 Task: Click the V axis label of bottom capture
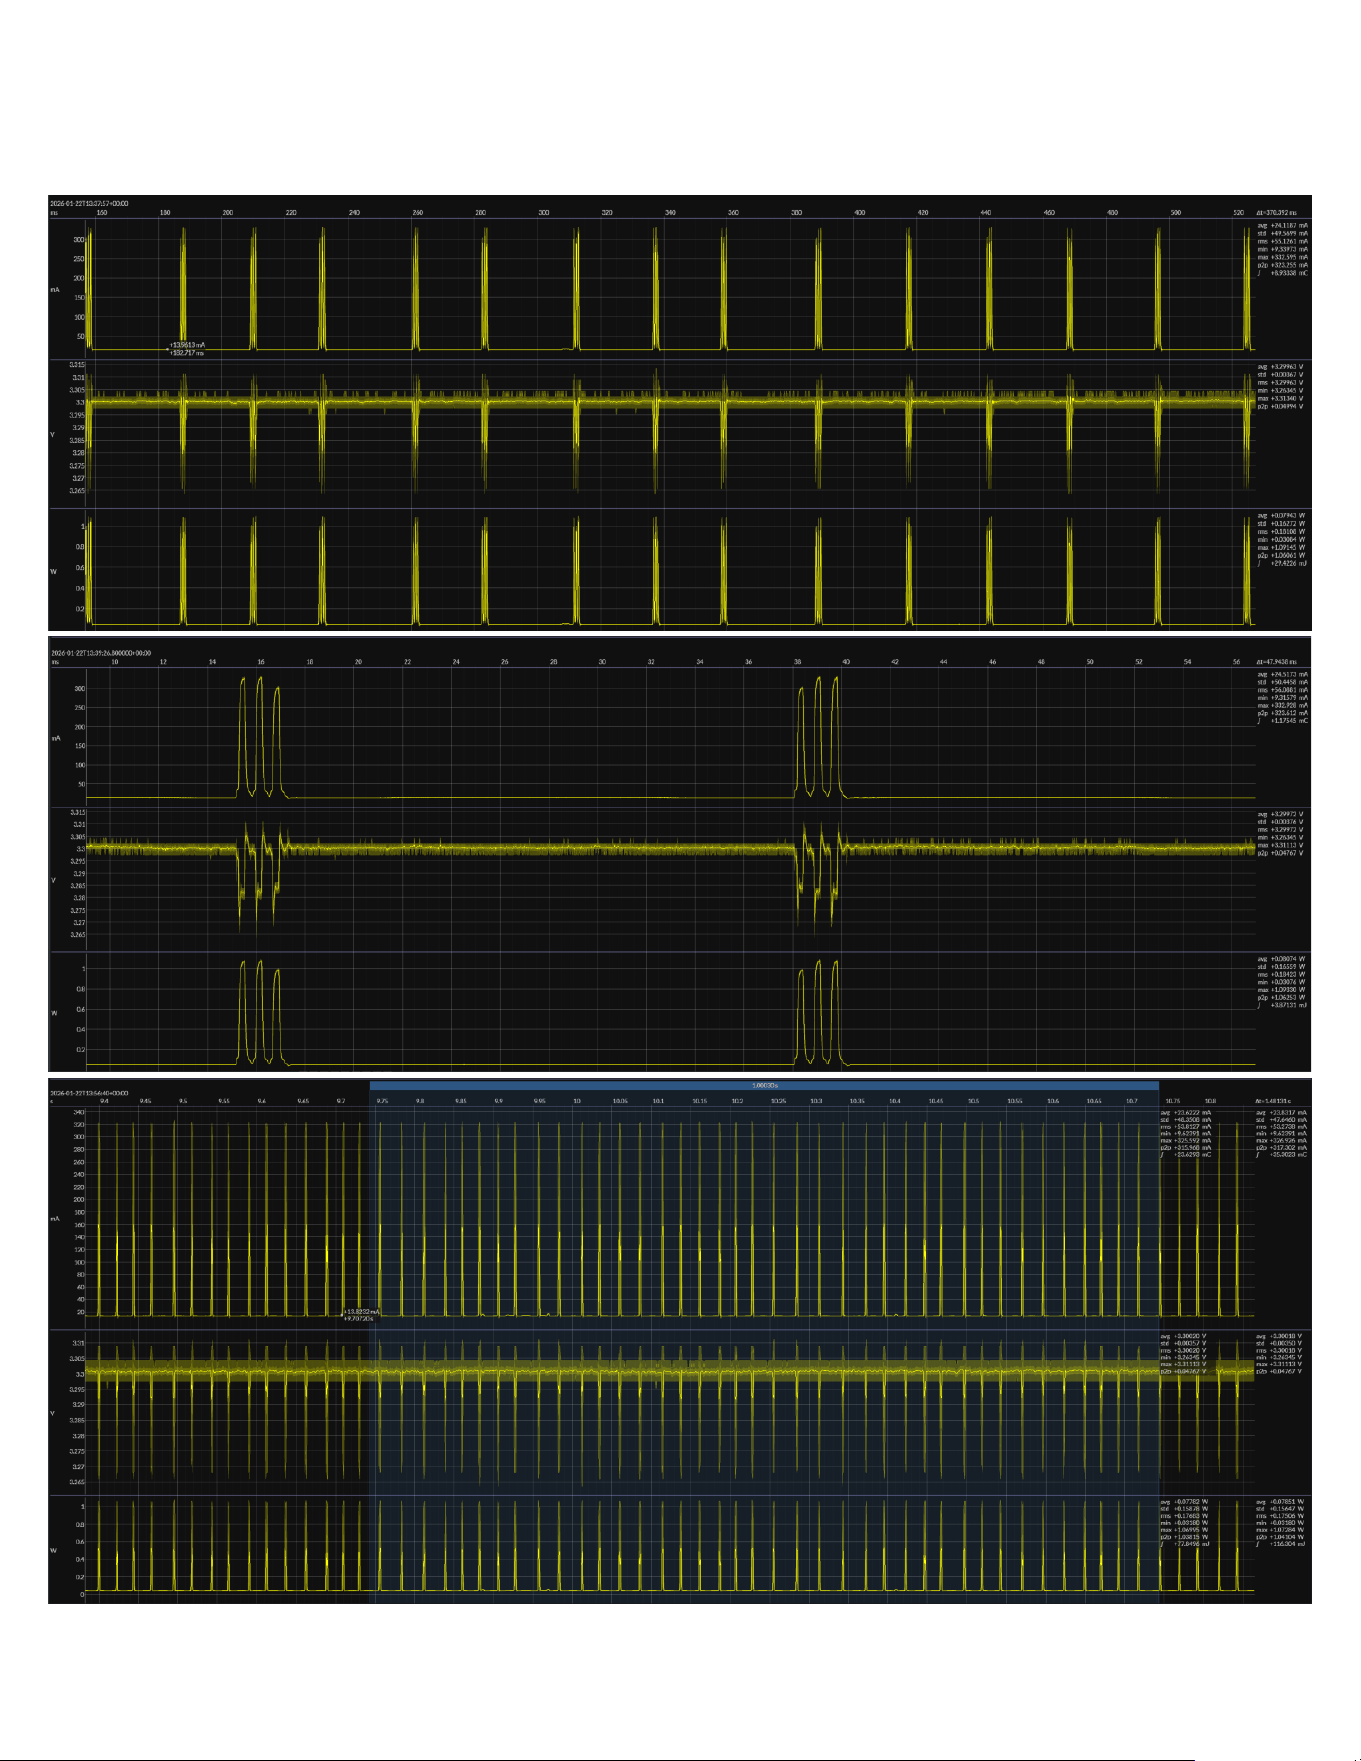tap(53, 1413)
